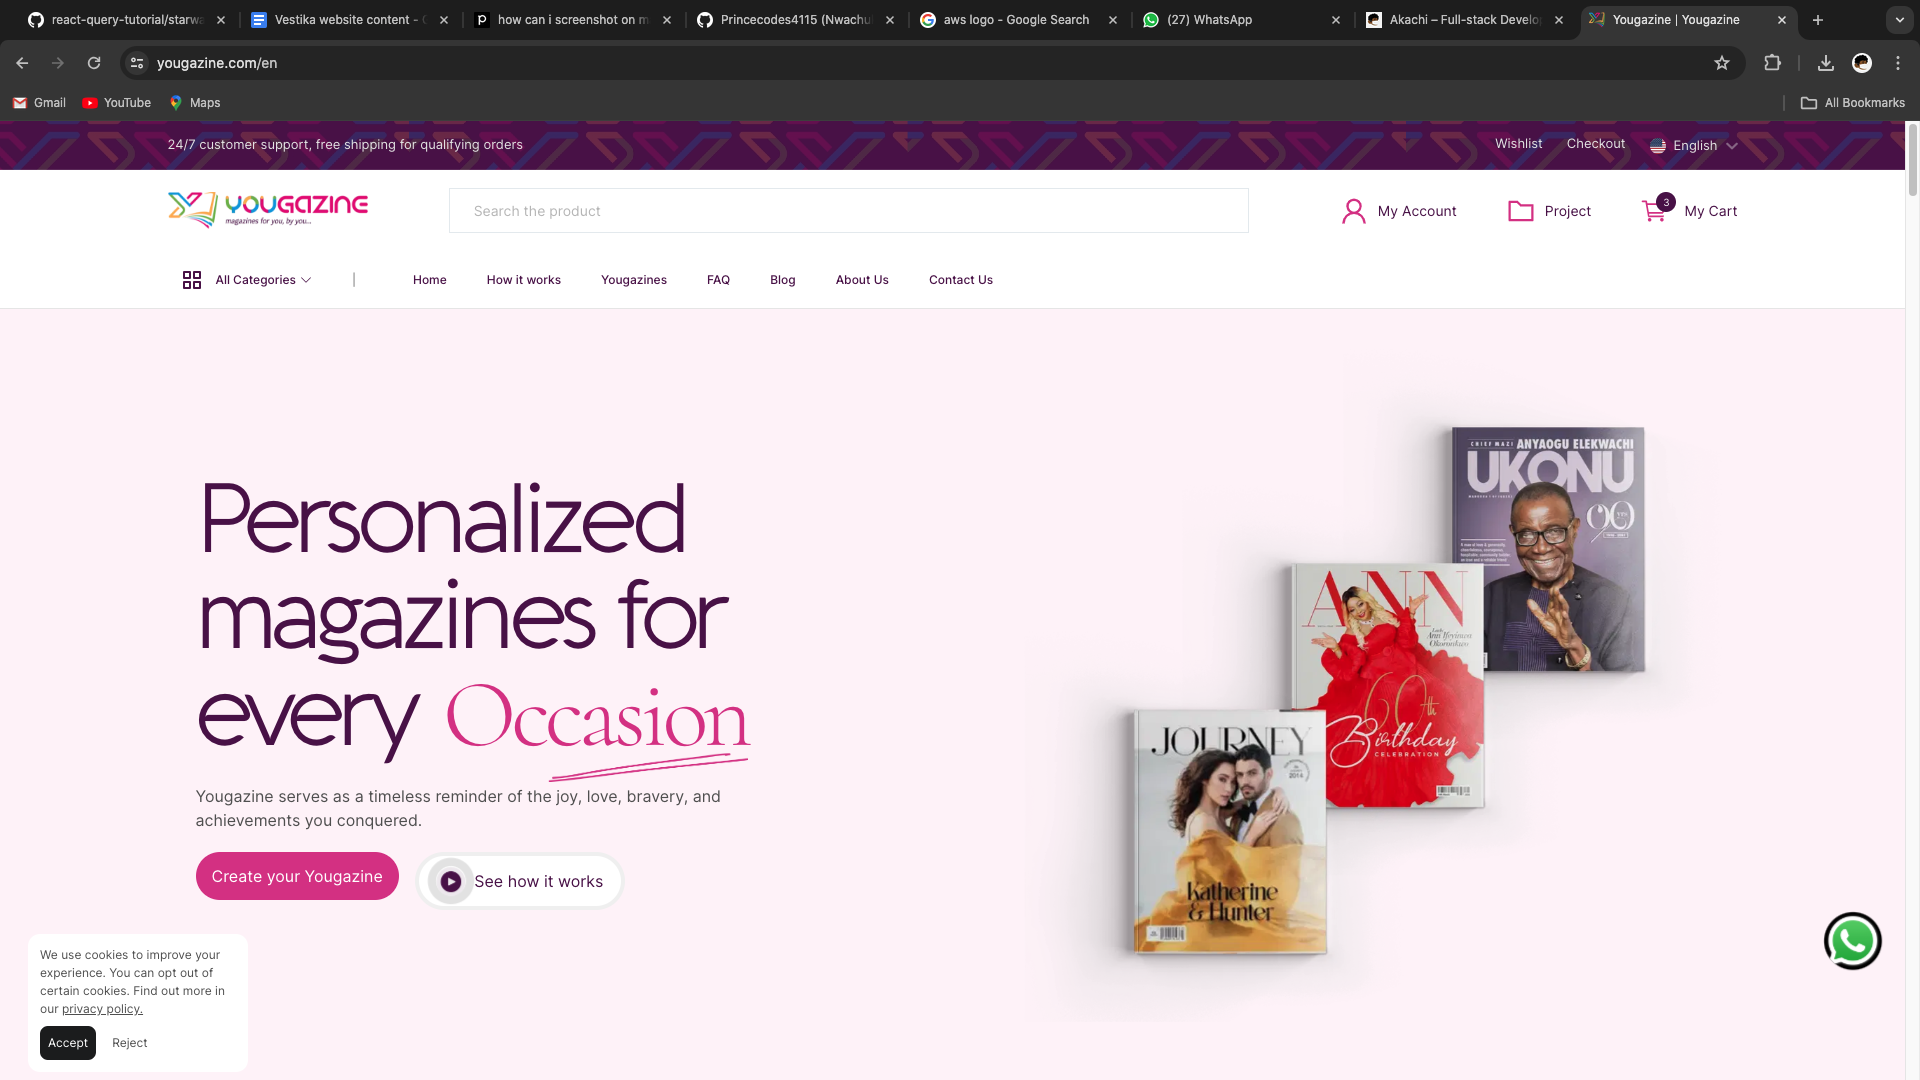The image size is (1920, 1080).
Task: Open Blog nav item
Action: pos(783,280)
